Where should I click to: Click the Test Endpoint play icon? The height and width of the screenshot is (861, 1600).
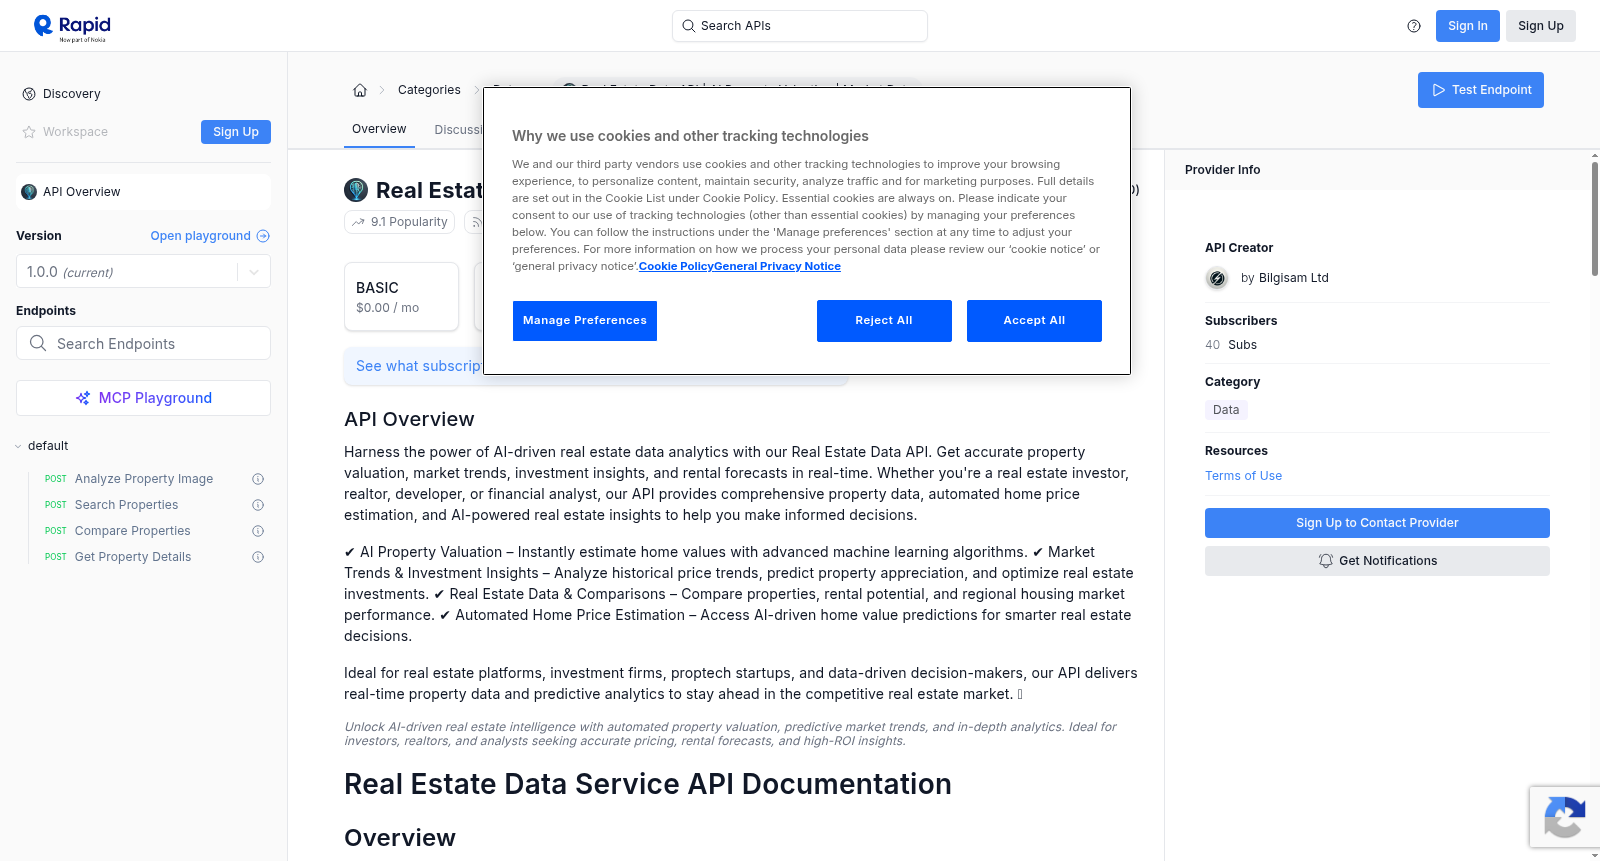point(1439,90)
